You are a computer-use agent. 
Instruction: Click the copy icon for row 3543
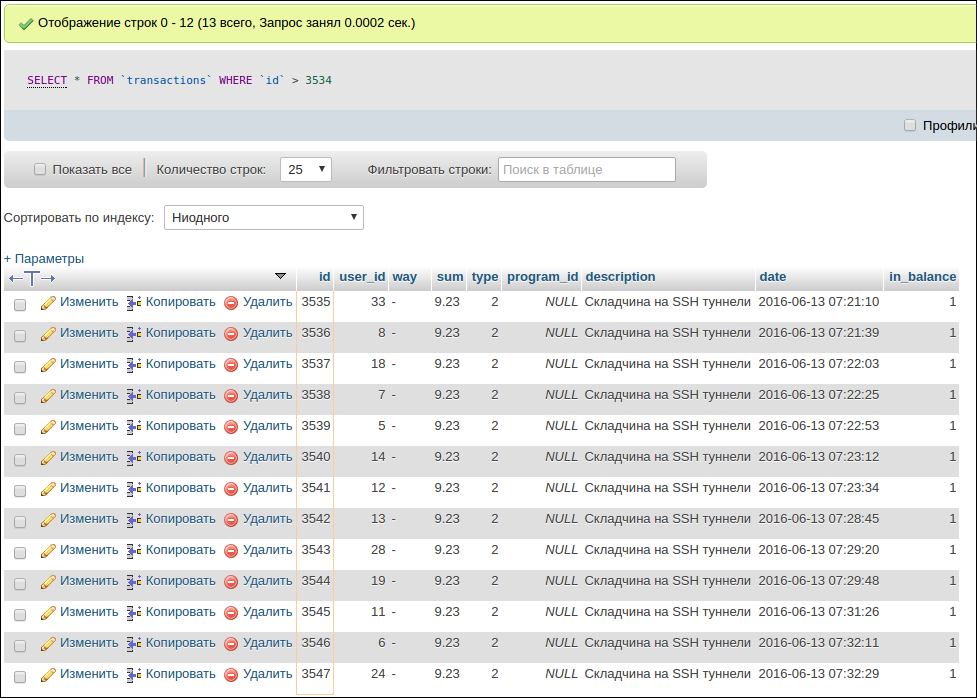coord(134,552)
